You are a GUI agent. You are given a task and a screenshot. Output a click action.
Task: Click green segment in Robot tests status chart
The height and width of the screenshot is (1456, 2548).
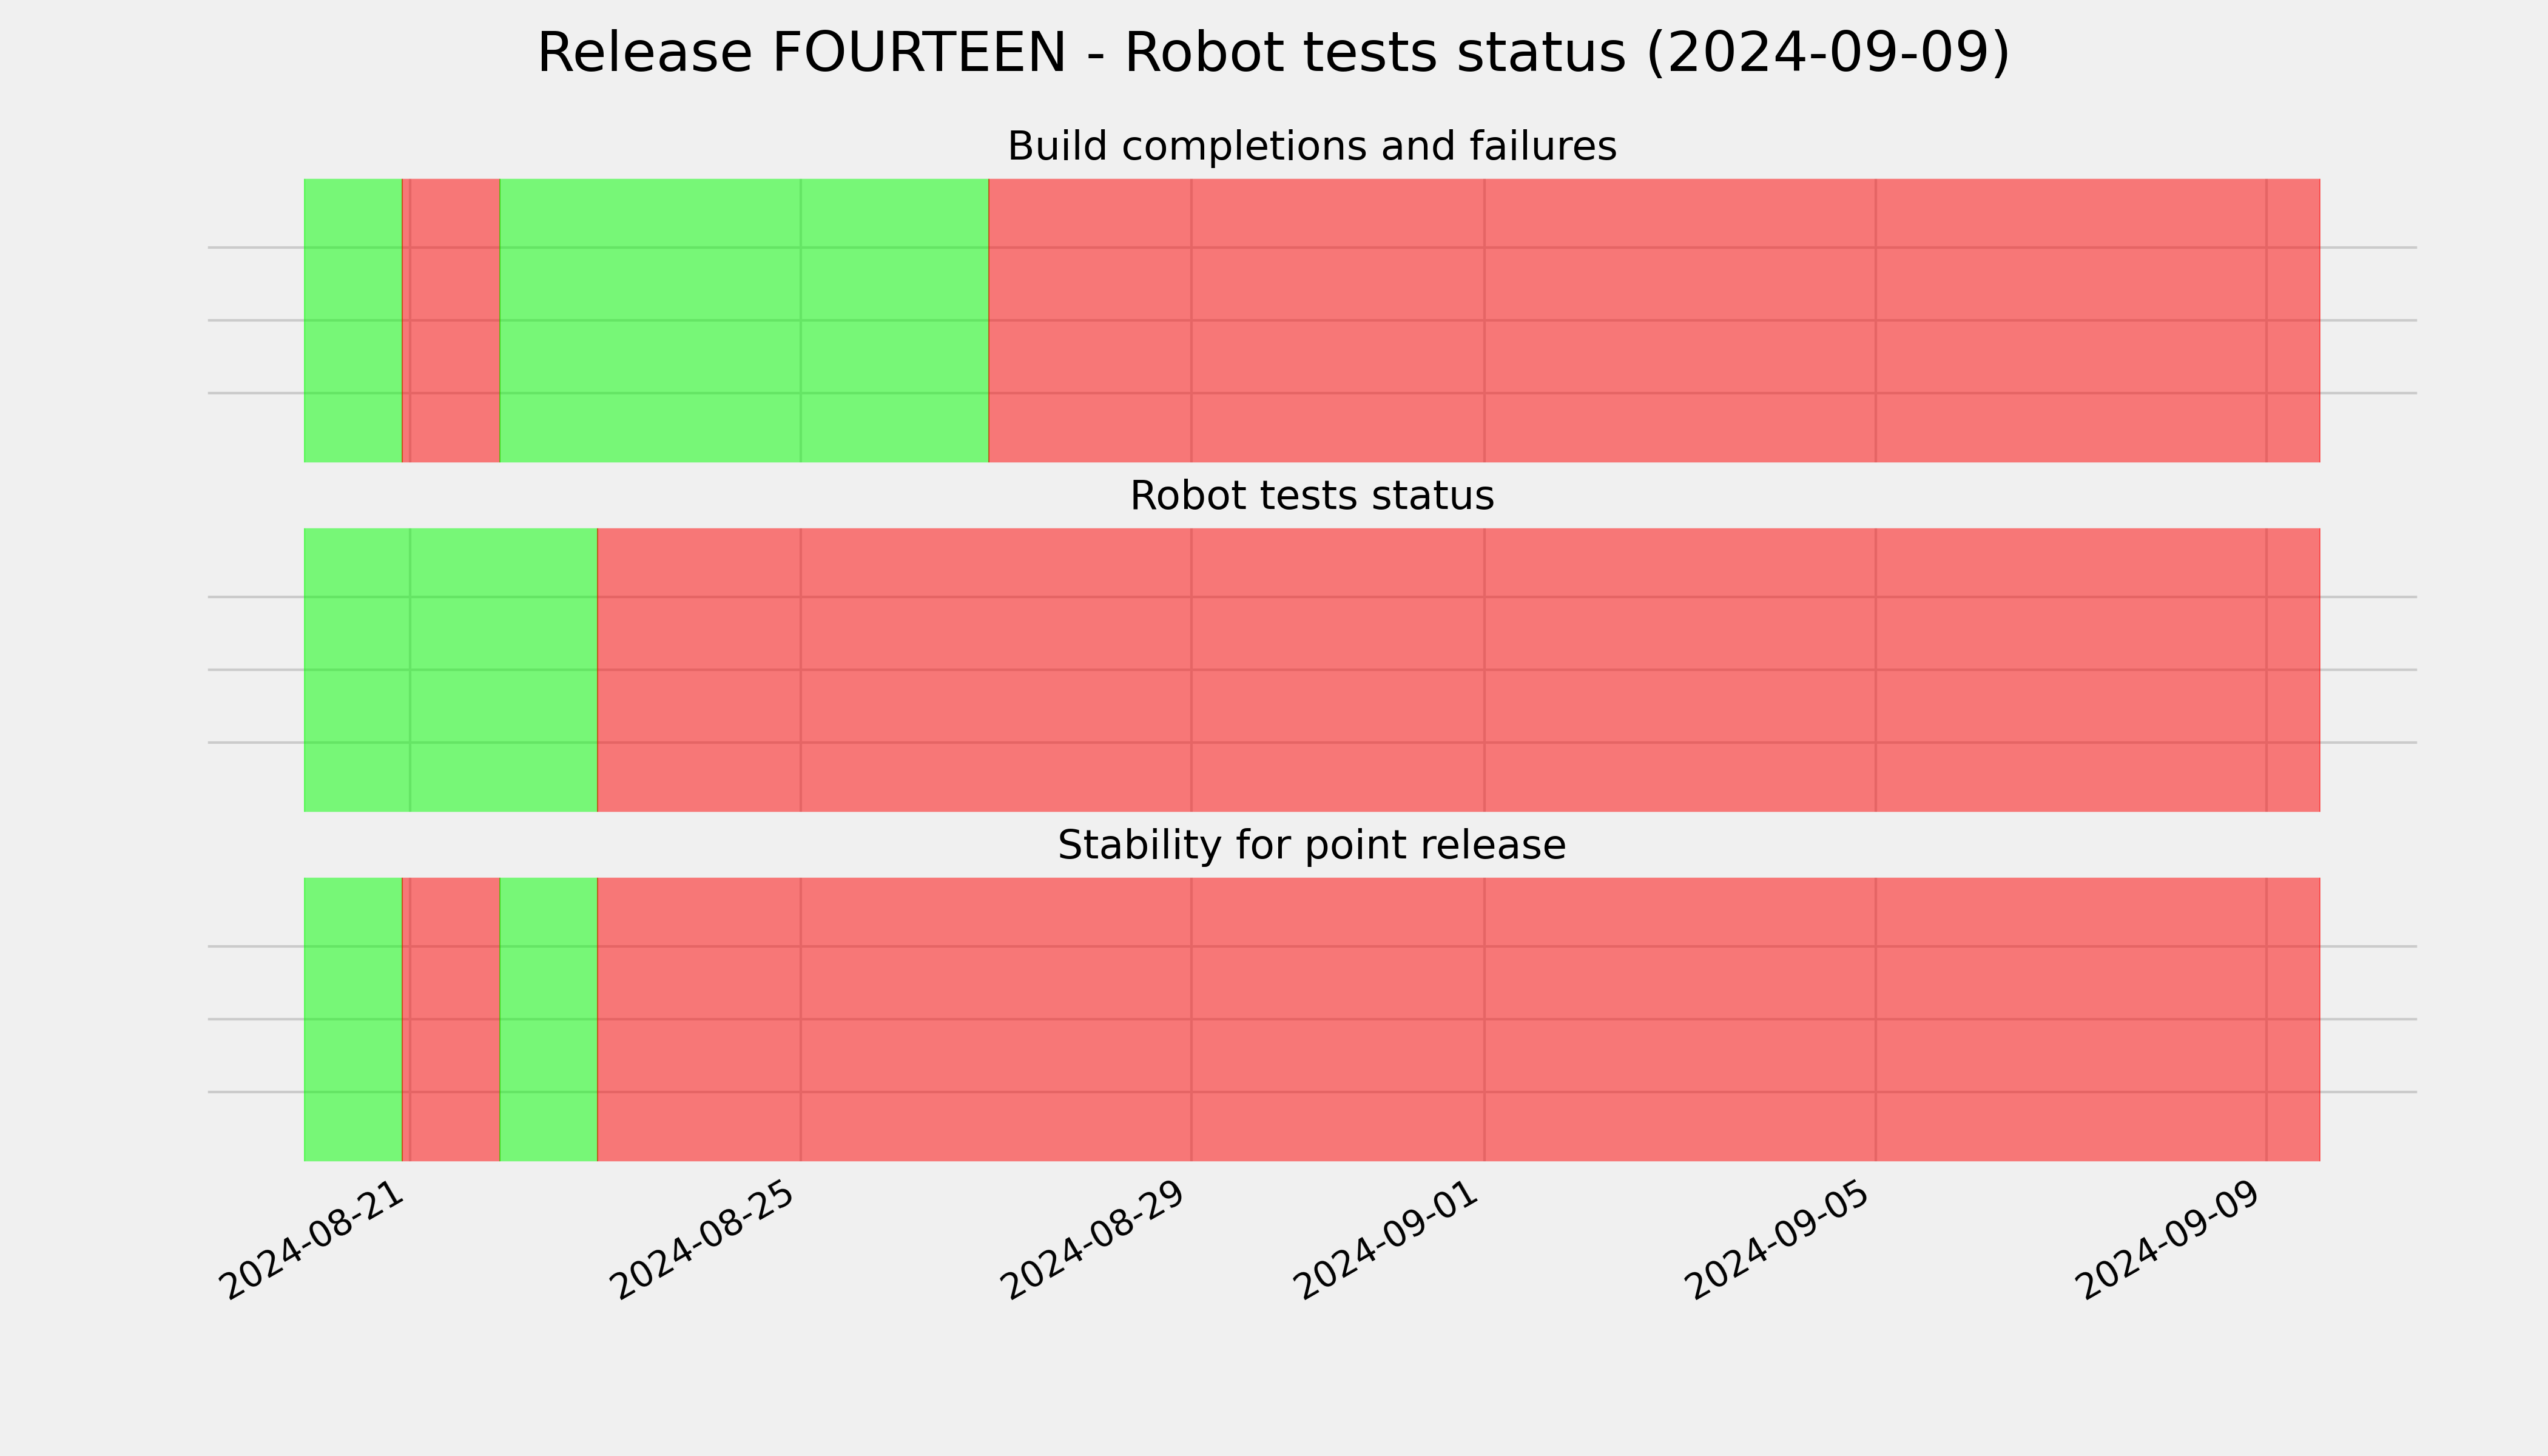pyautogui.click(x=451, y=670)
